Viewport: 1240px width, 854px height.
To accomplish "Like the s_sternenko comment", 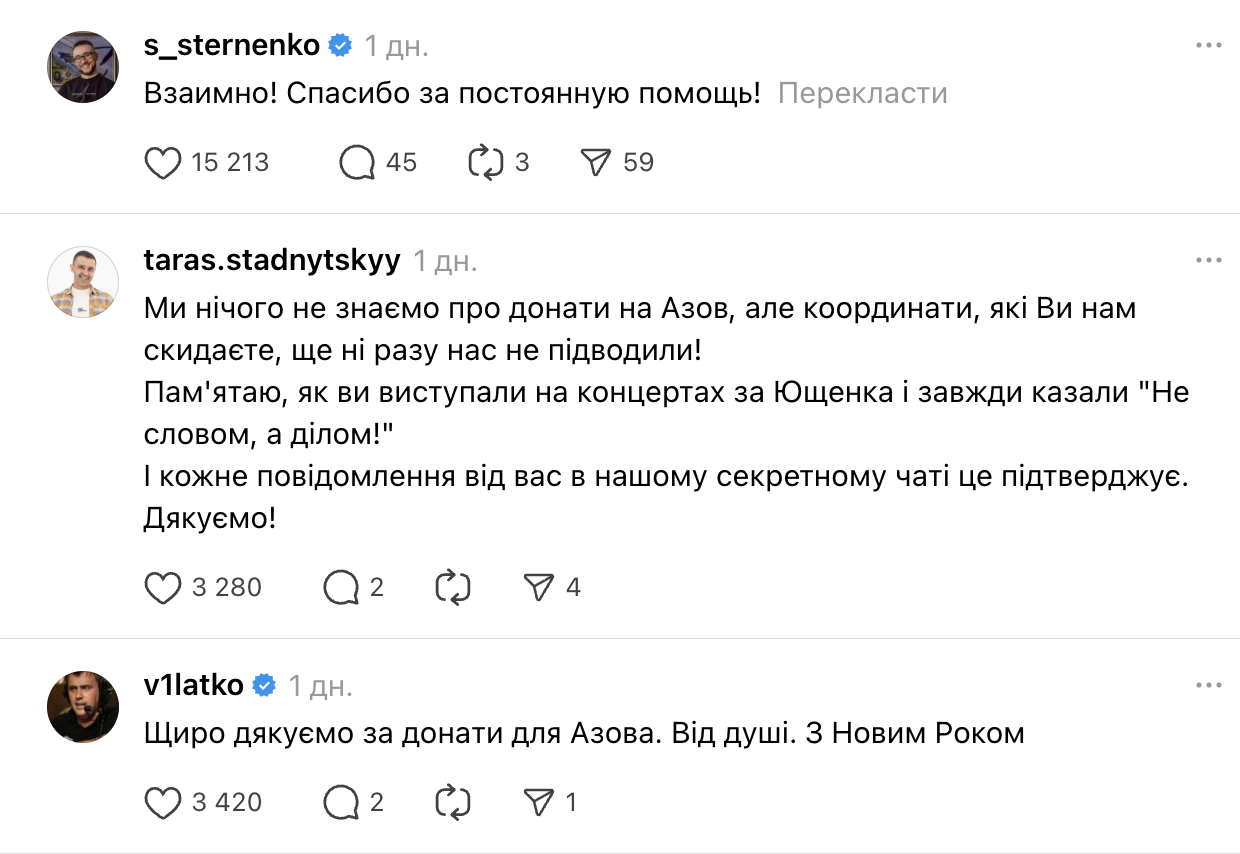I will [163, 163].
